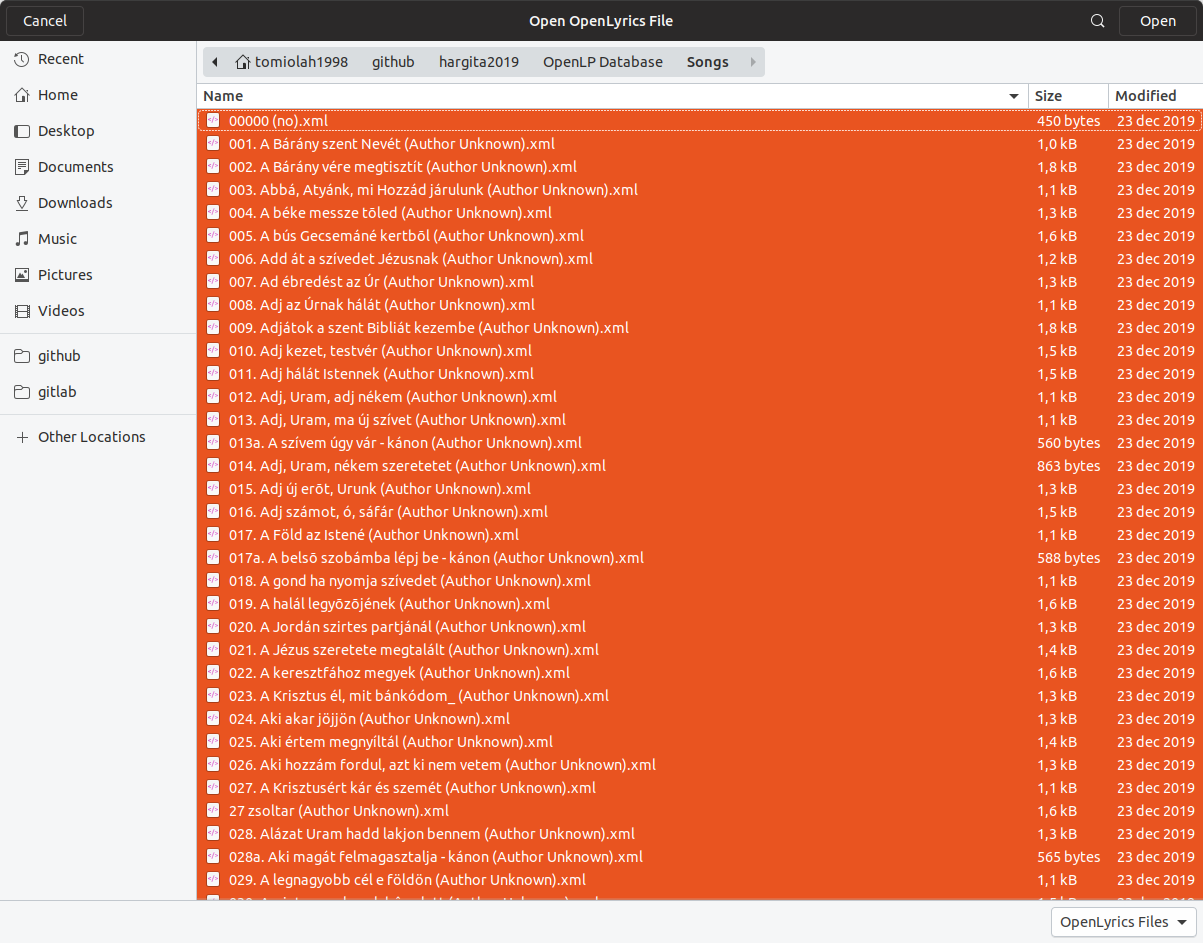The height and width of the screenshot is (943, 1203).
Task: Click the Cancel button
Action: pos(45,21)
